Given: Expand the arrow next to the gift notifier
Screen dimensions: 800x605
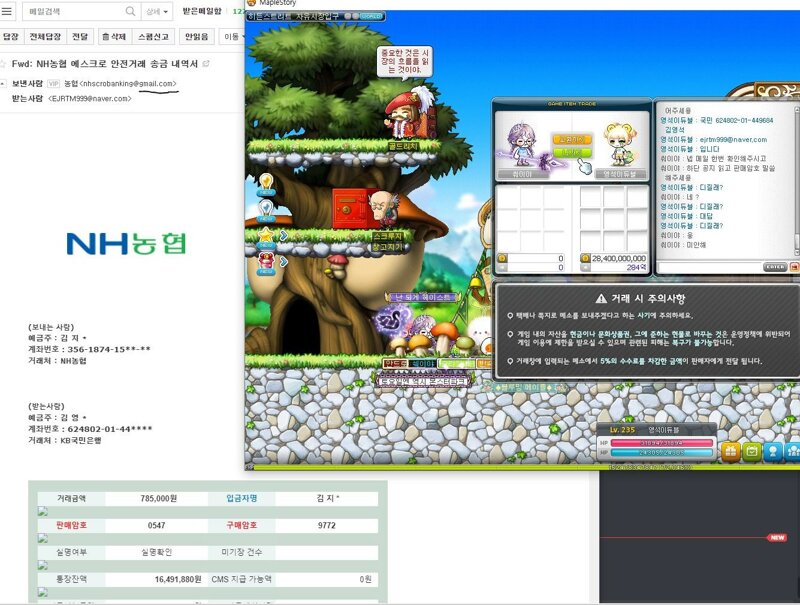Looking at the screenshot, I should click(284, 261).
